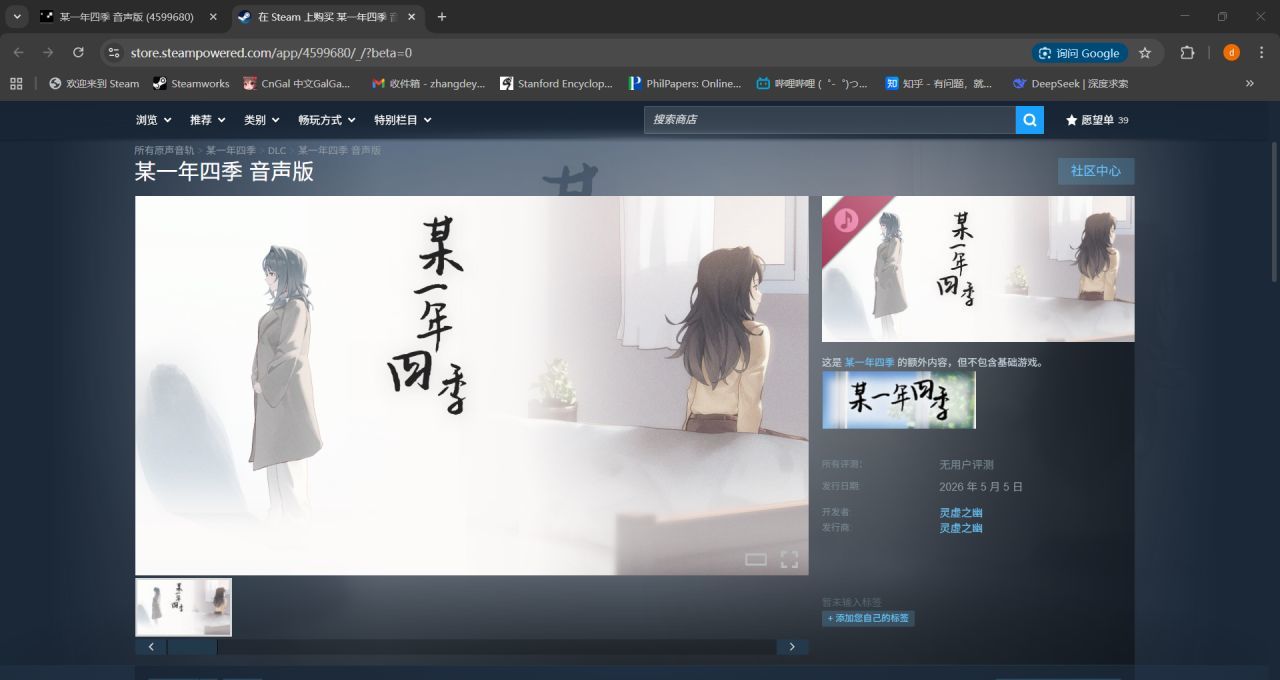1280x680 pixels.
Task: Click the 灵虚之幽 developer link
Action: tap(960, 513)
